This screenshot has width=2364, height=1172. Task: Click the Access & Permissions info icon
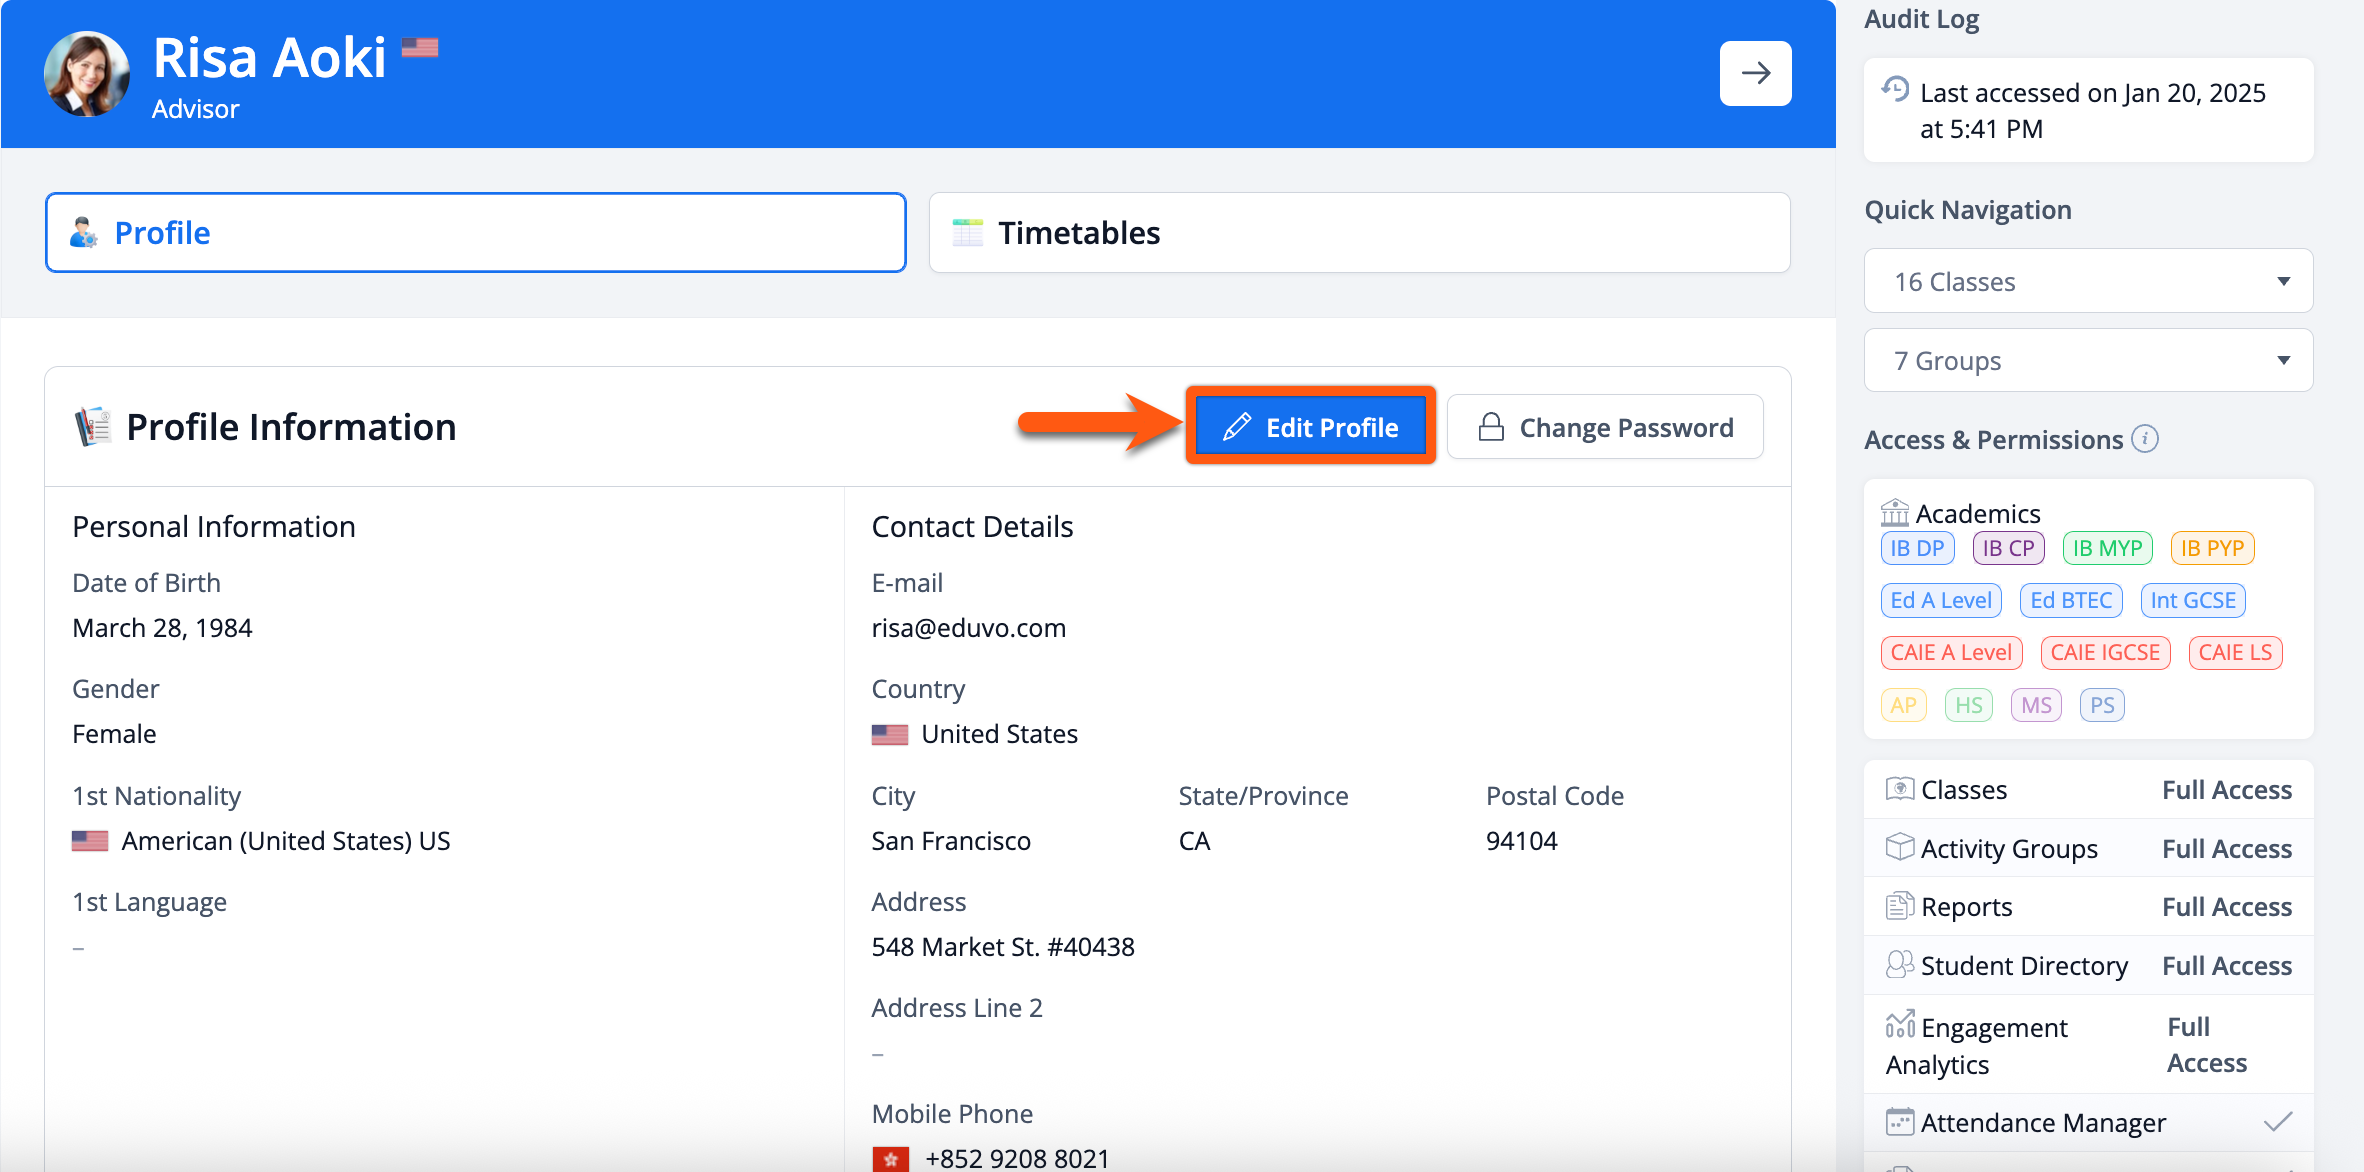pos(2145,439)
